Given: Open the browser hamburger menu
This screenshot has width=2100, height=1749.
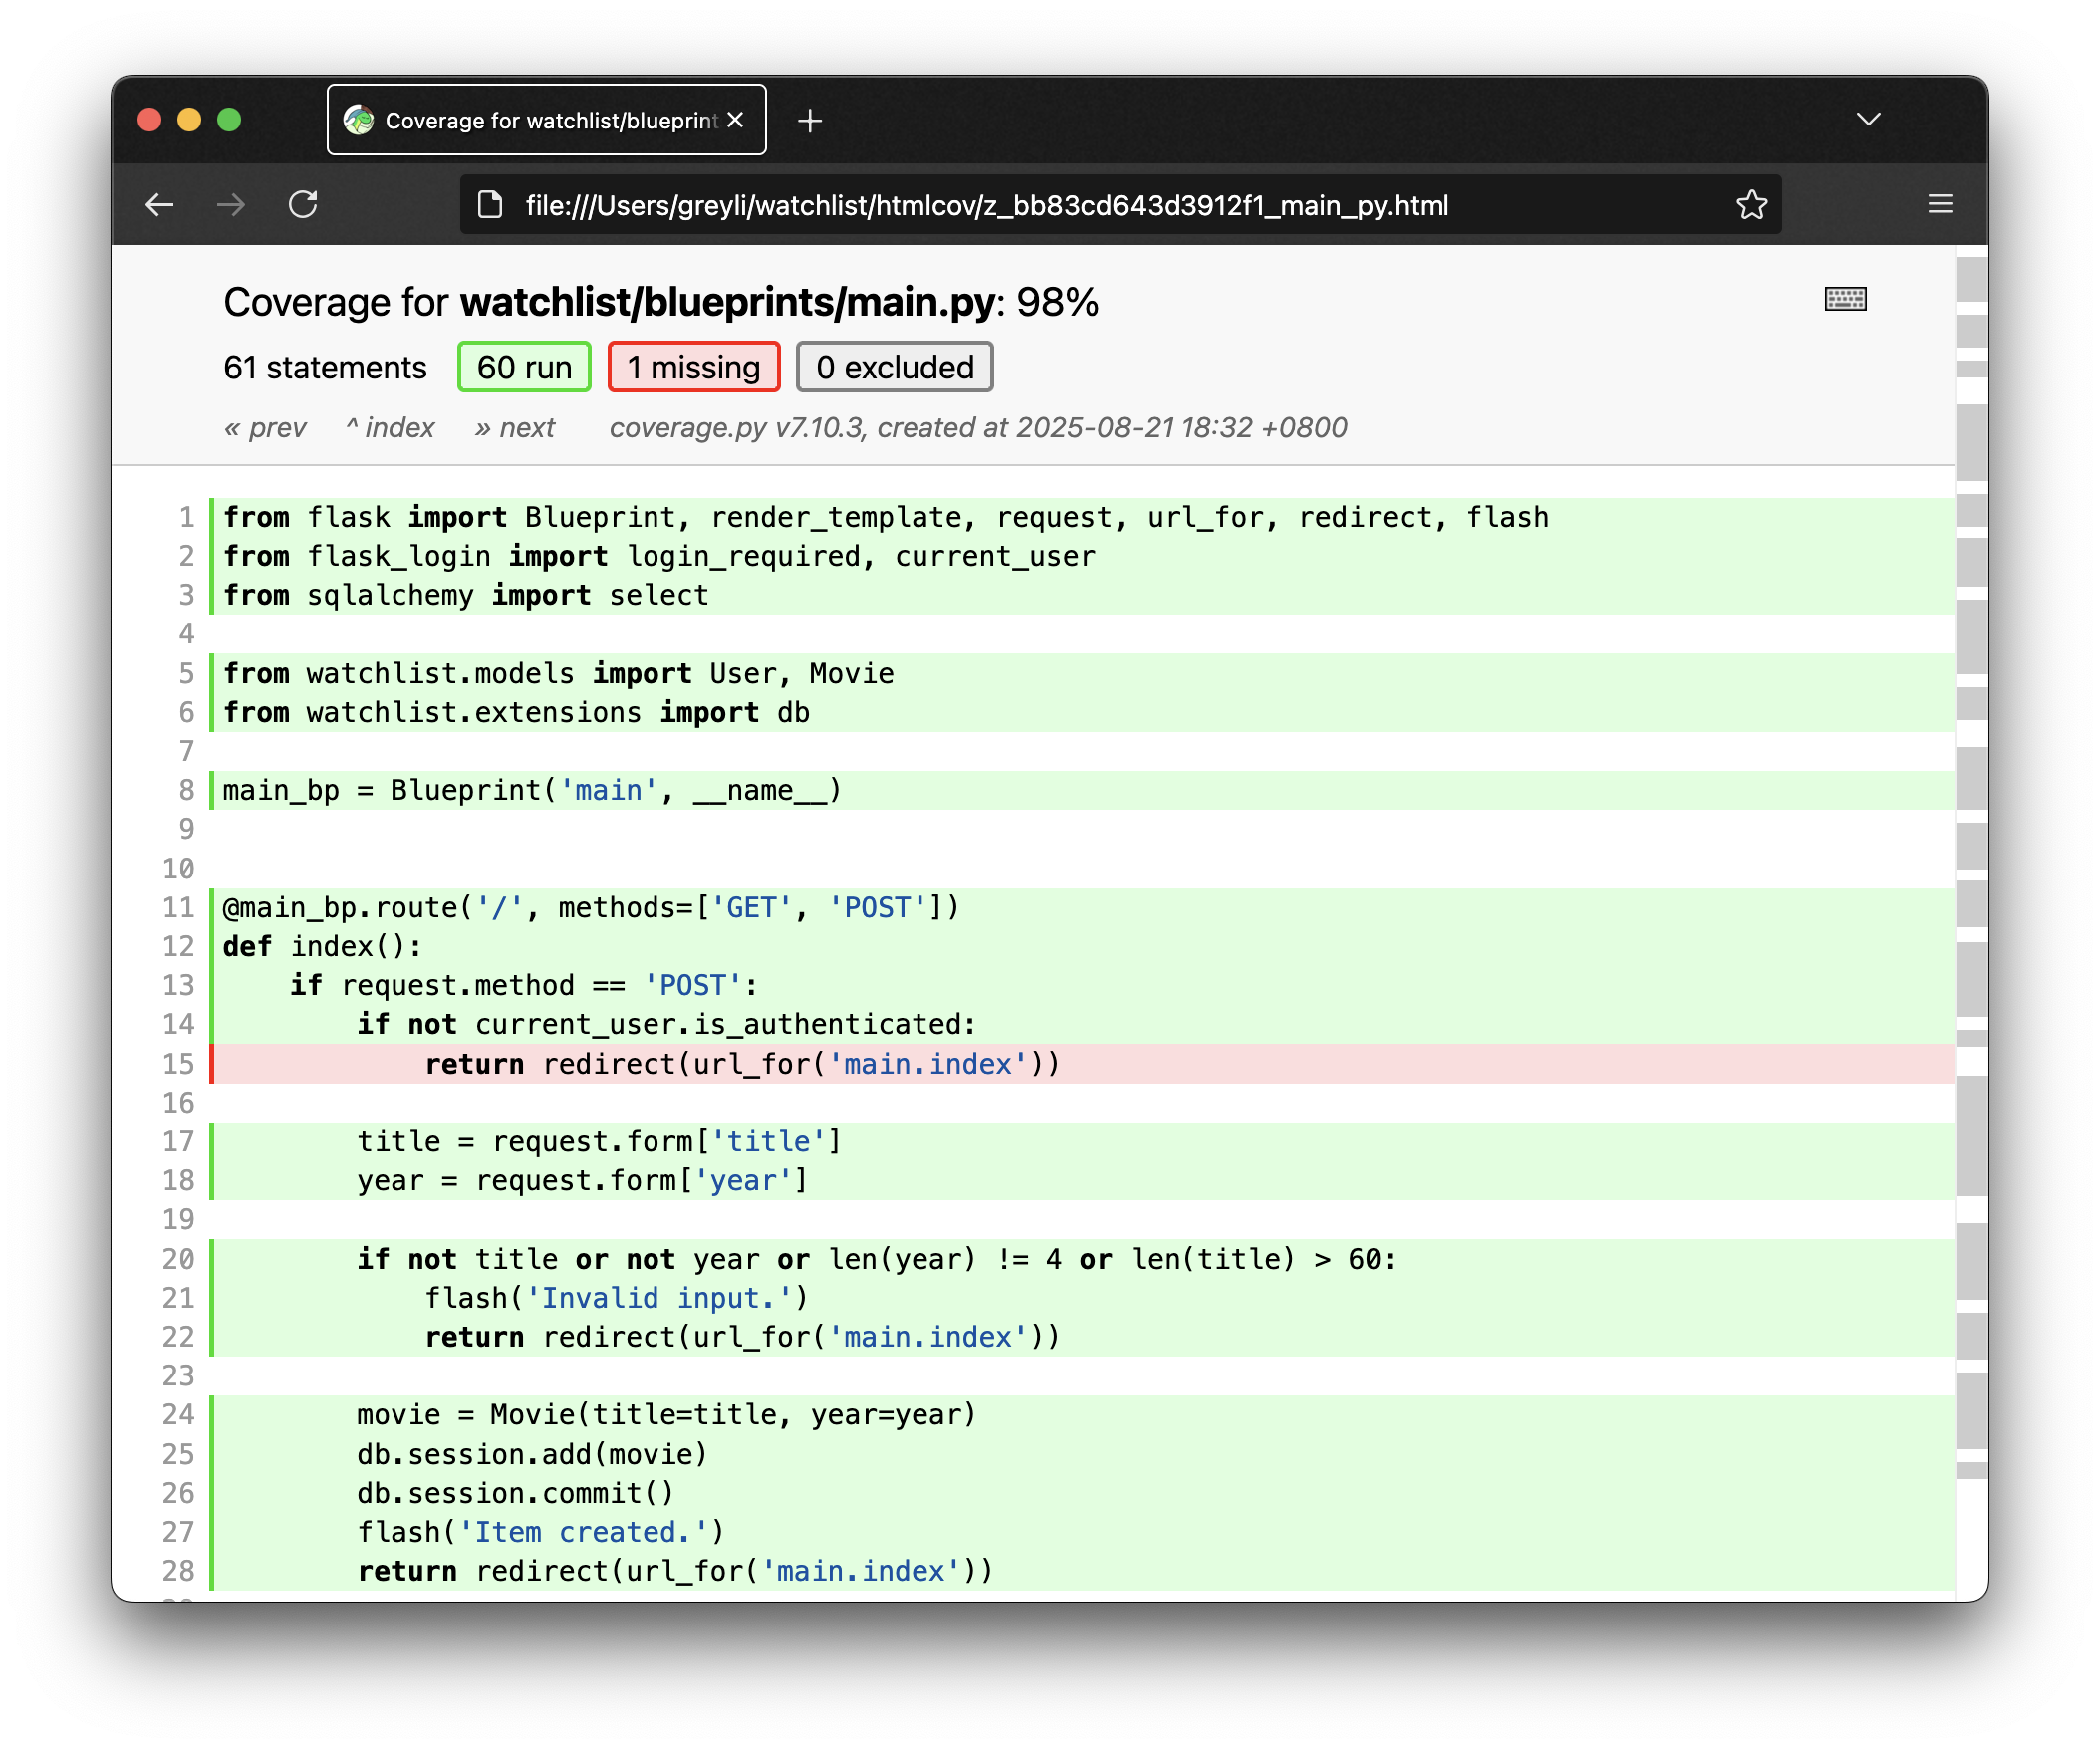Looking at the screenshot, I should [x=1940, y=205].
